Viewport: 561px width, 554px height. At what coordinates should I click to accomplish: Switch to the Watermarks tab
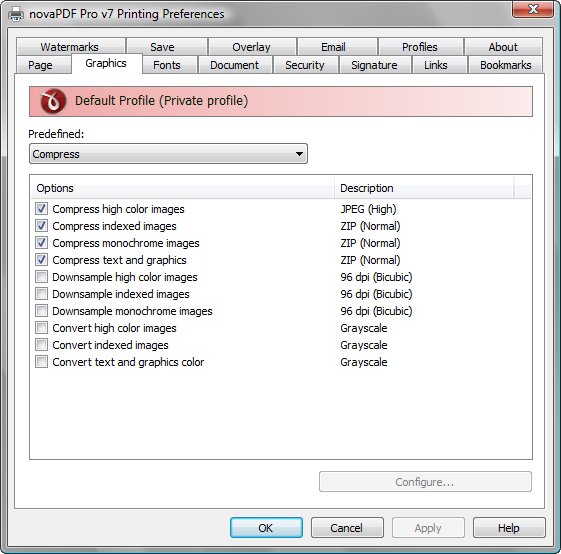point(70,47)
